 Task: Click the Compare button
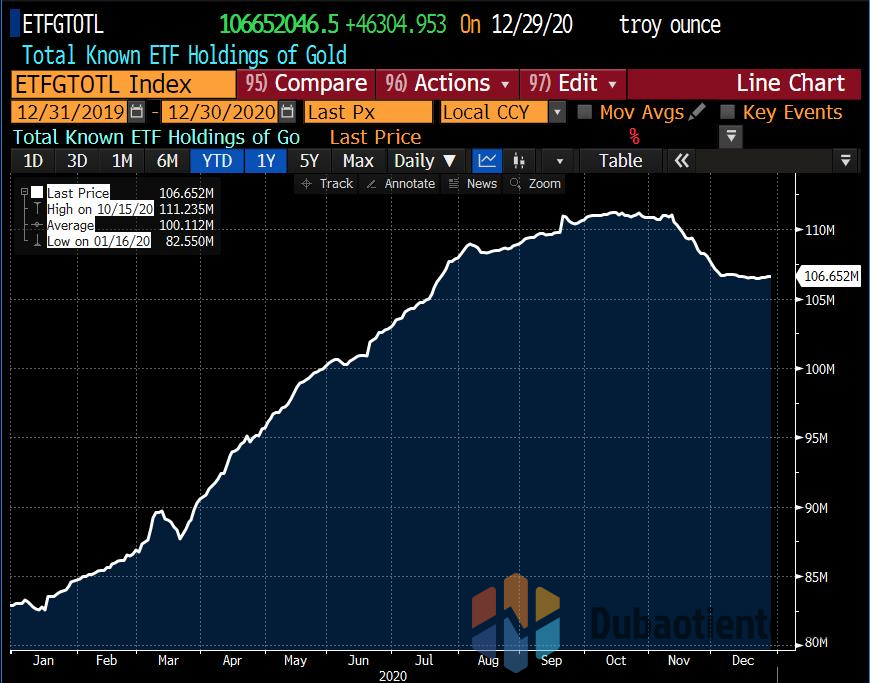[306, 84]
